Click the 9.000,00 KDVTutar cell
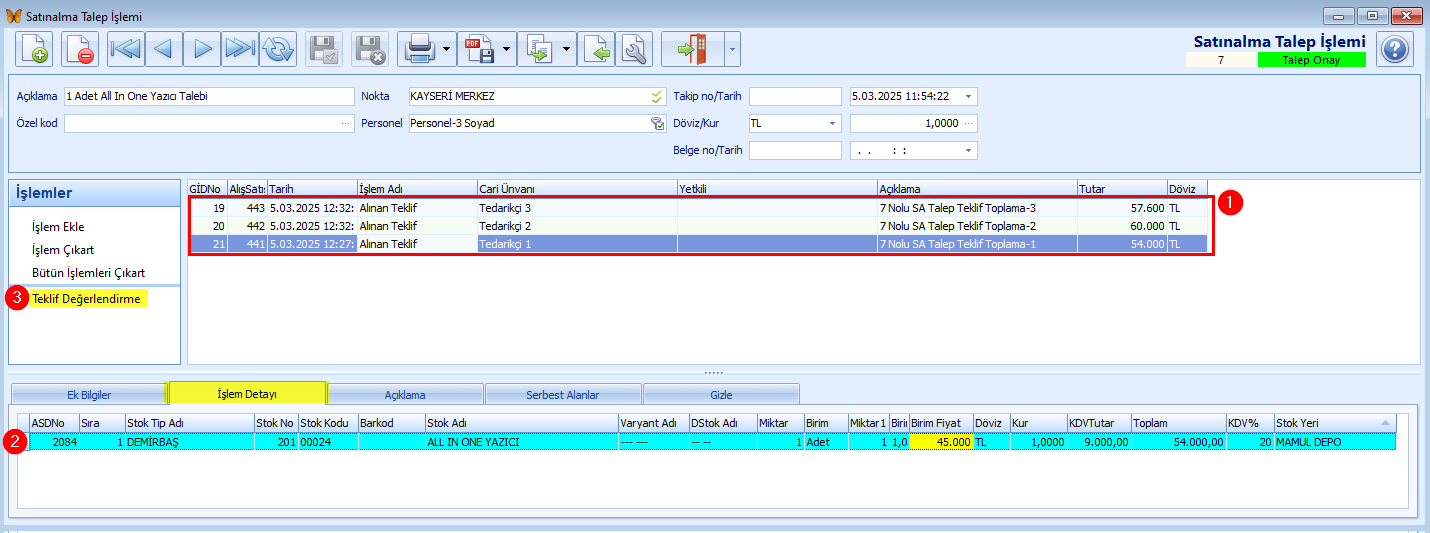1430x533 pixels. 1099,441
